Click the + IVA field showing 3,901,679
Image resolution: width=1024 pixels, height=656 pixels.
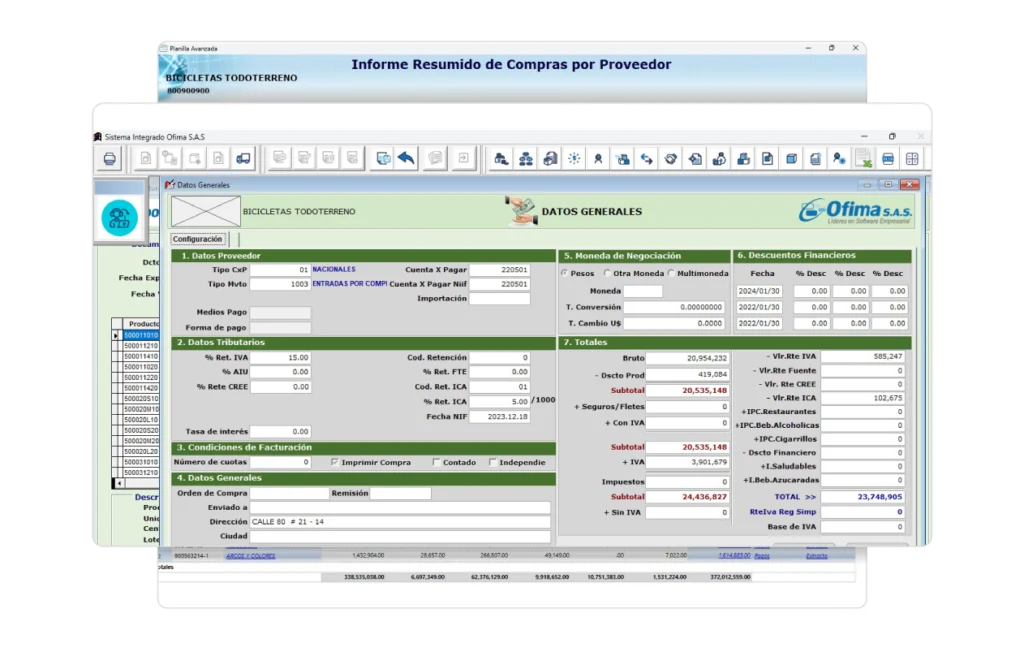[687, 462]
